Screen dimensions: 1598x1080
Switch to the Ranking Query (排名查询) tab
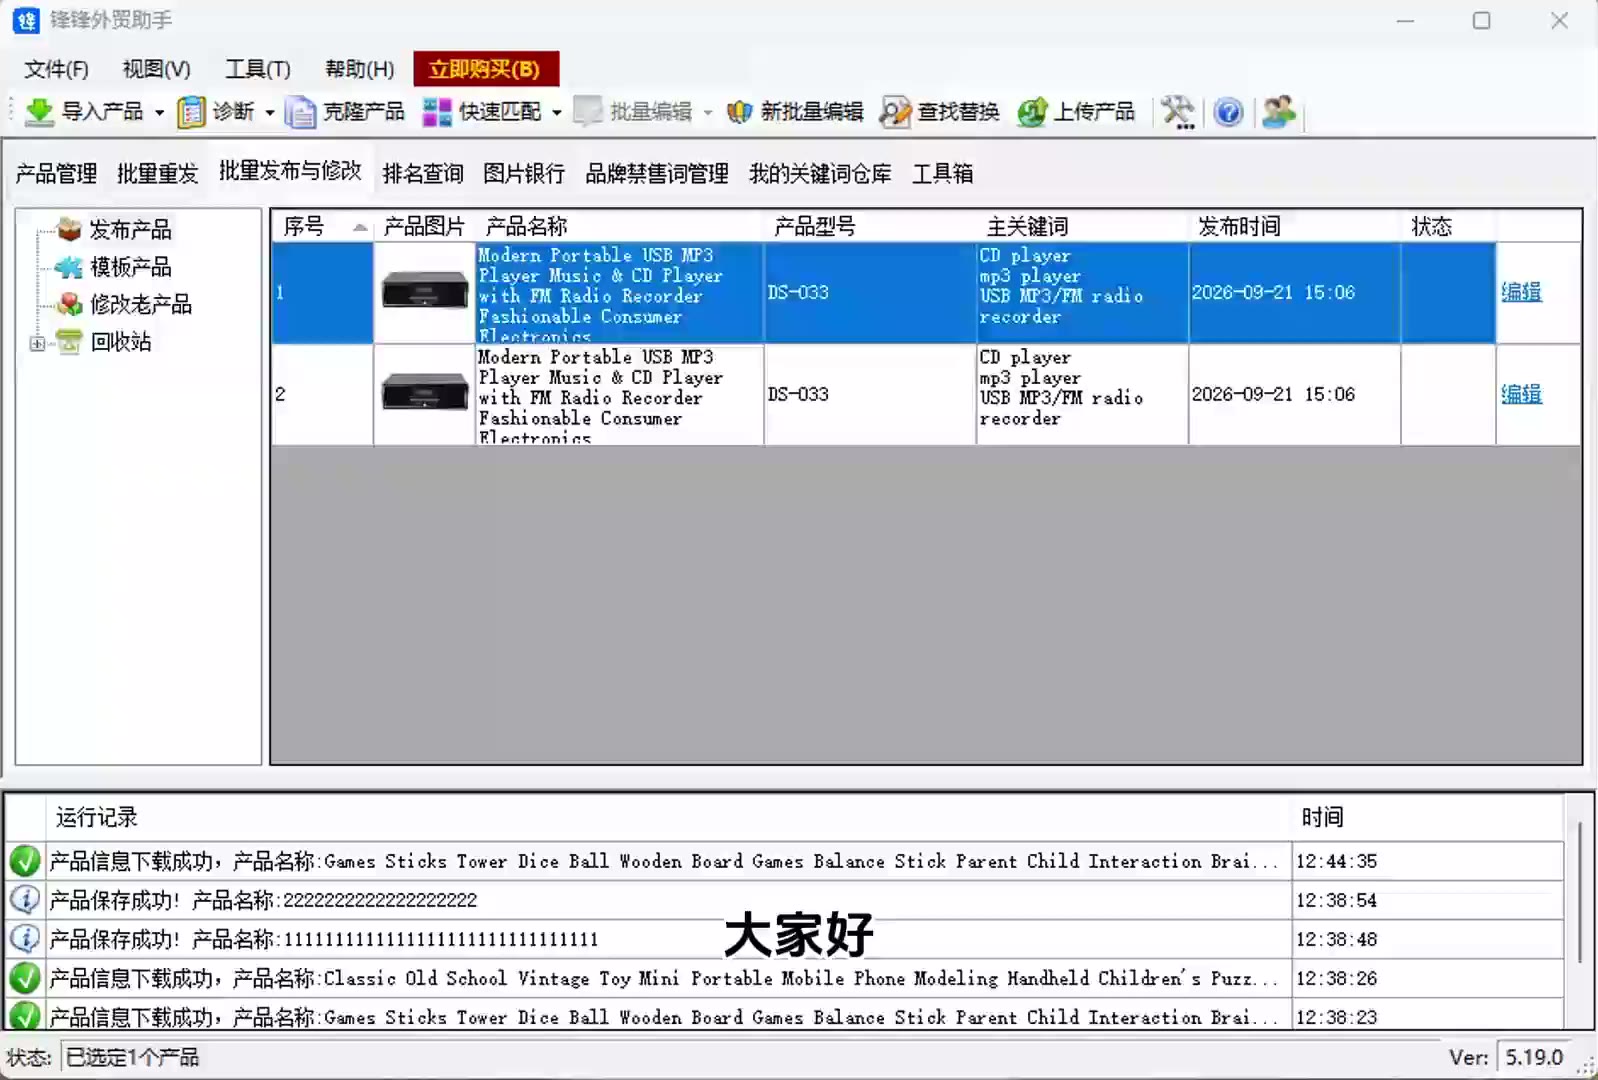click(423, 174)
